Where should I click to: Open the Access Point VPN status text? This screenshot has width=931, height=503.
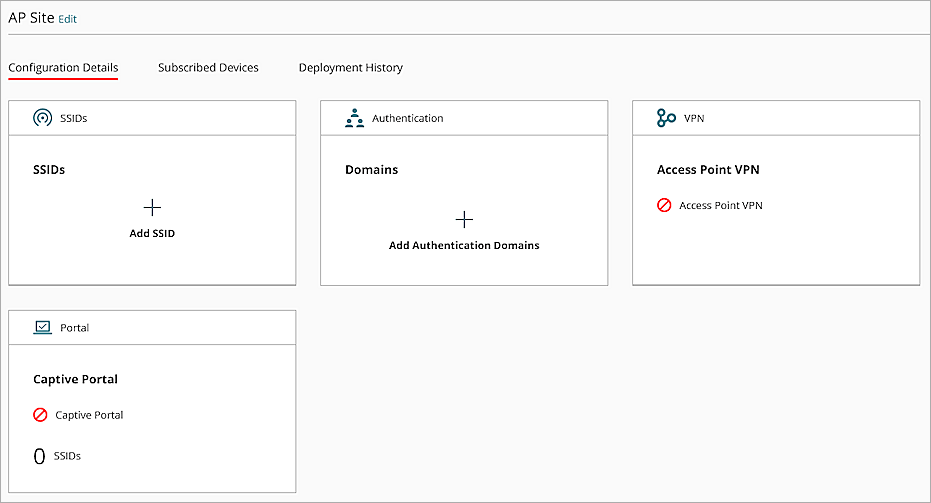tap(721, 205)
